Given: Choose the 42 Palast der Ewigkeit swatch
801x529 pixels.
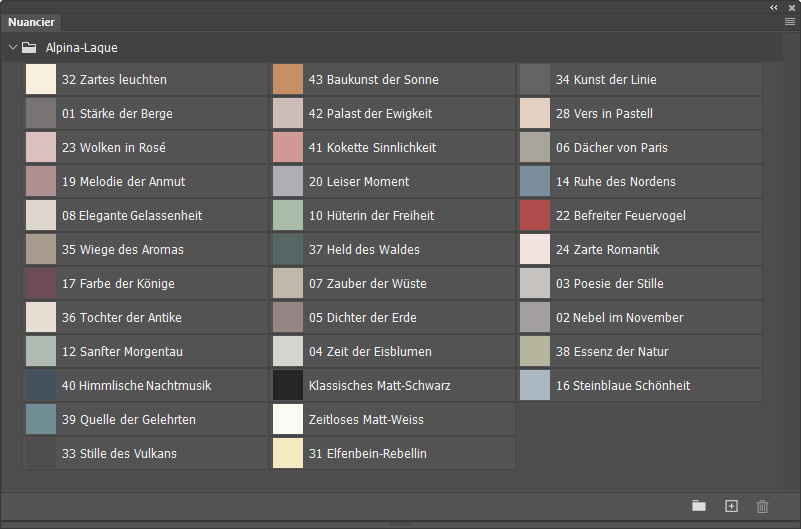Looking at the screenshot, I should 288,113.
